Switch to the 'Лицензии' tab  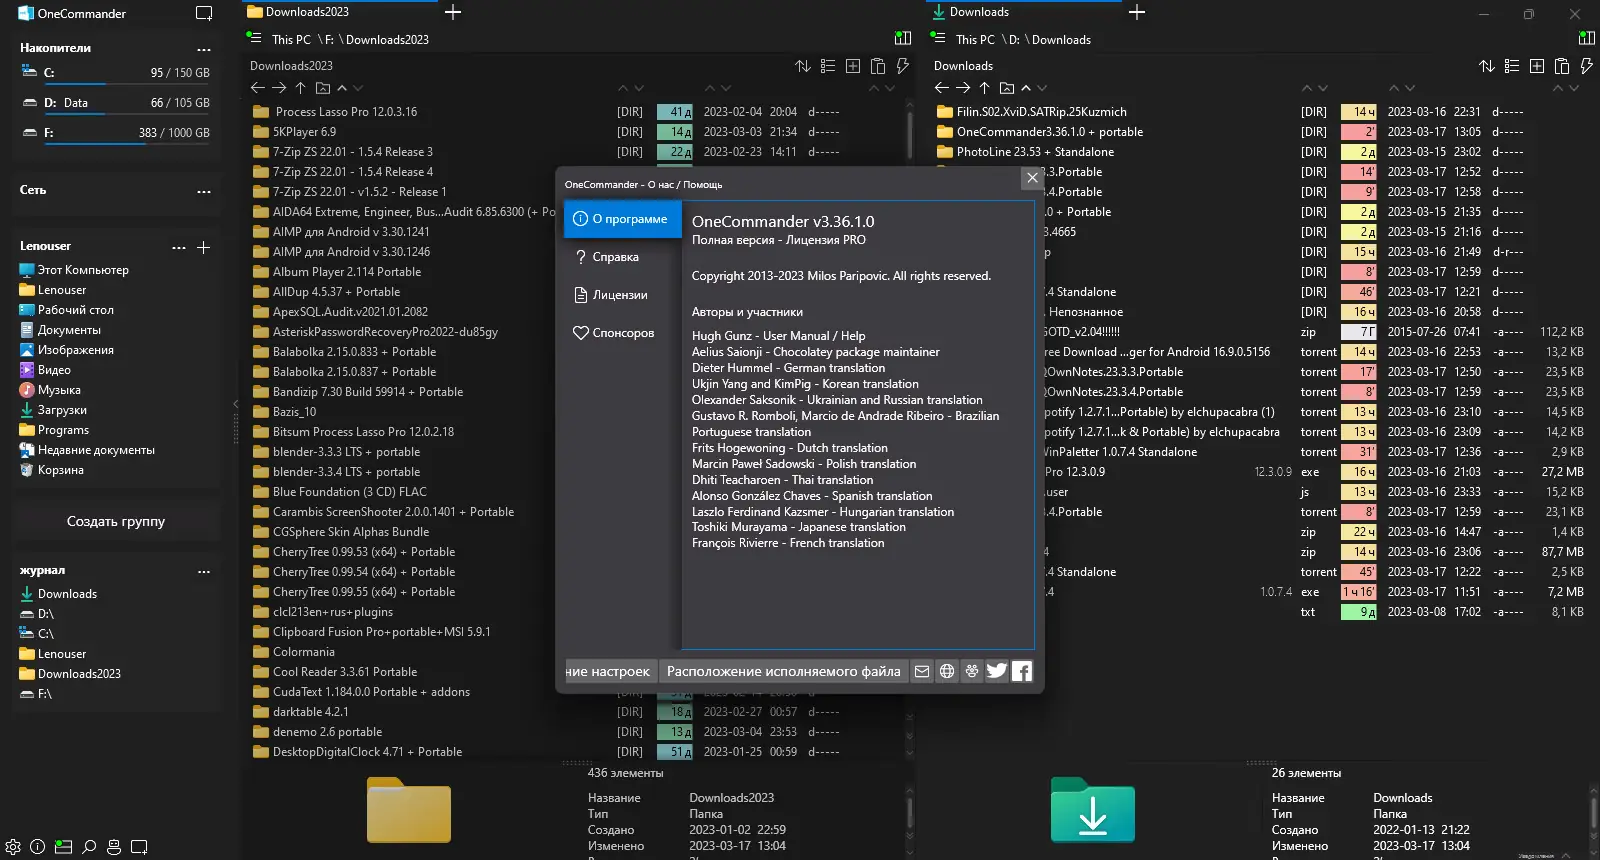[622, 295]
